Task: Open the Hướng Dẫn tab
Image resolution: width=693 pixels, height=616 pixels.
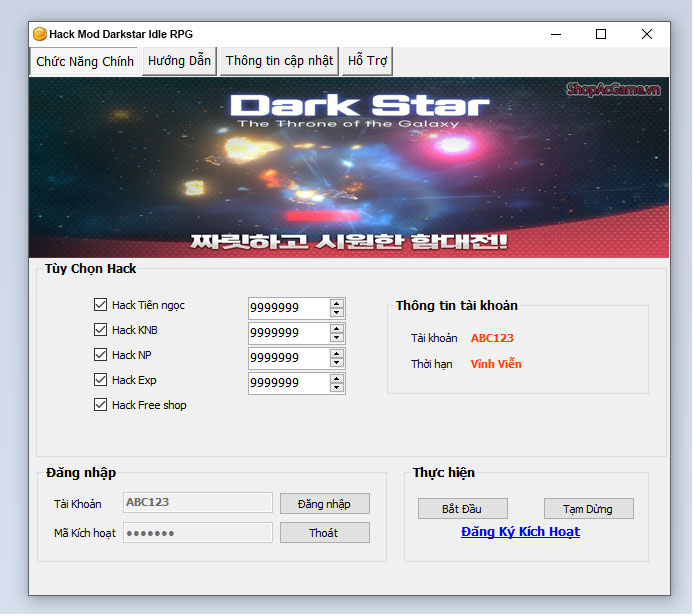Action: click(x=179, y=61)
